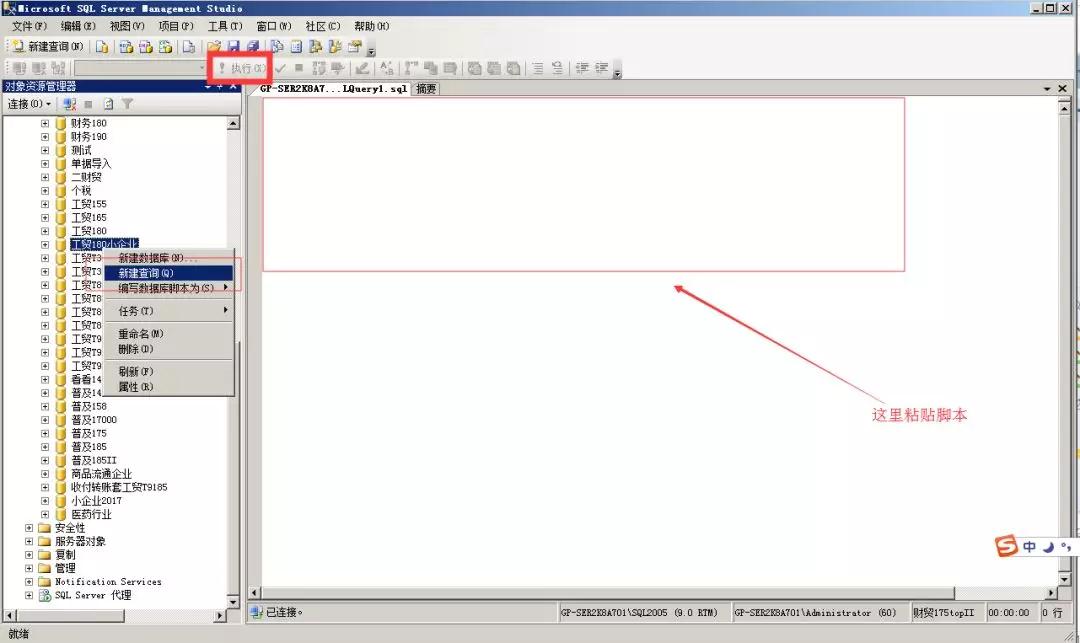Image resolution: width=1080 pixels, height=643 pixels.
Task: Click the 医药行业 database cylinder icon
Action: (61, 514)
